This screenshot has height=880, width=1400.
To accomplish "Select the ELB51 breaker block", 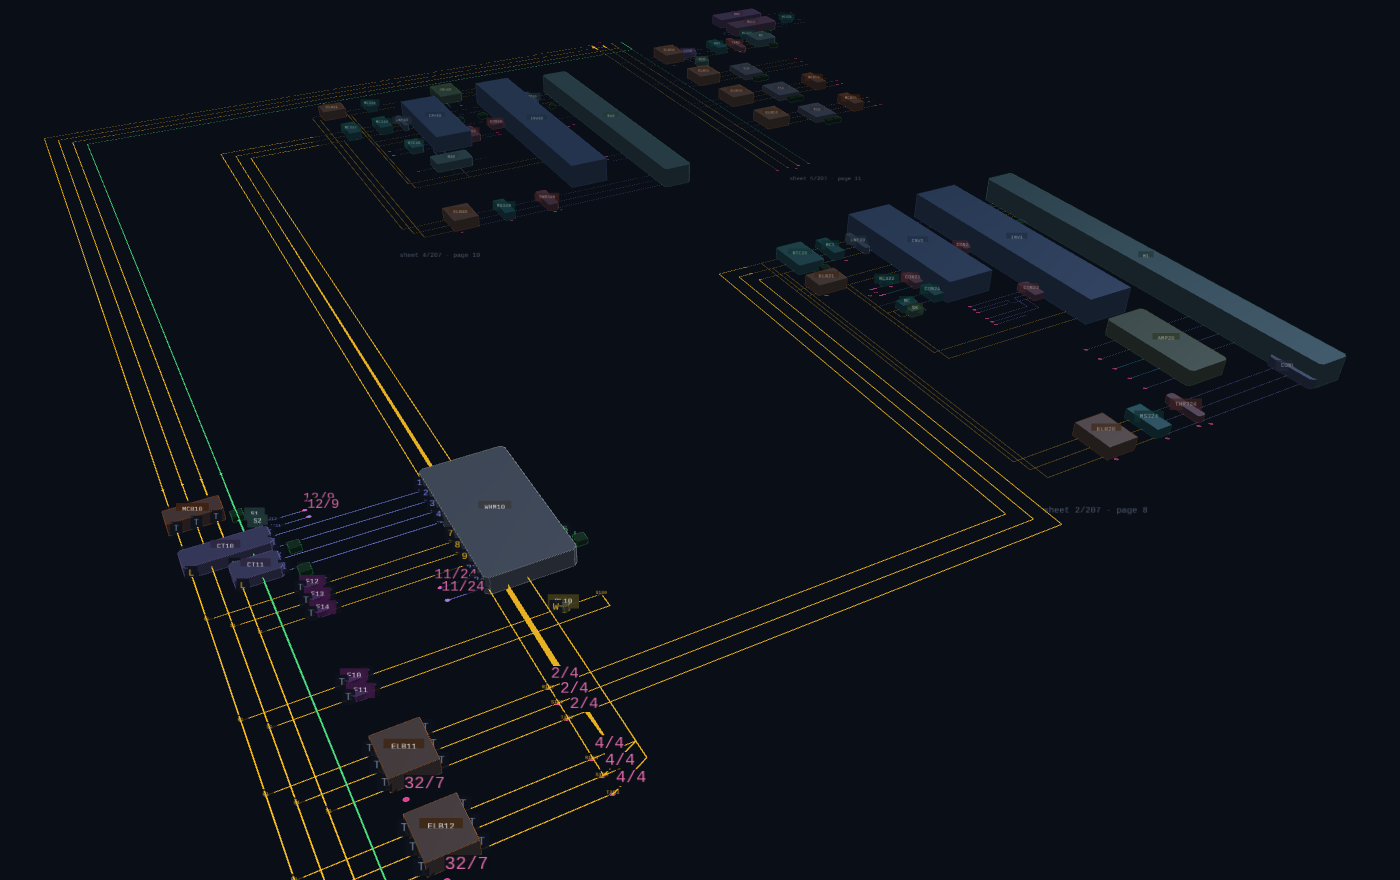I will (703, 75).
